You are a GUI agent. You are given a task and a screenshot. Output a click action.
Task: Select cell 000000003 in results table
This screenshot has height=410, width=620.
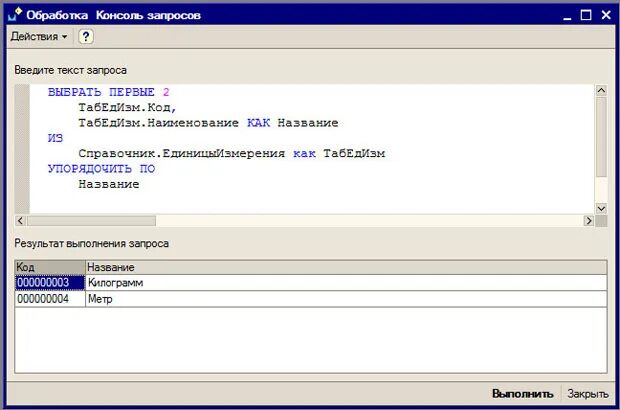50,283
